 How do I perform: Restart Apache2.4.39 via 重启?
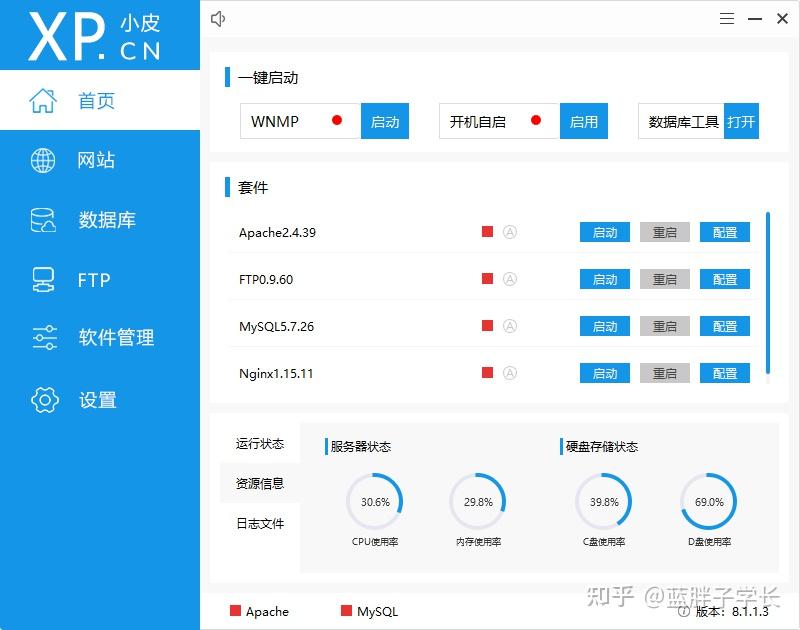click(x=665, y=232)
